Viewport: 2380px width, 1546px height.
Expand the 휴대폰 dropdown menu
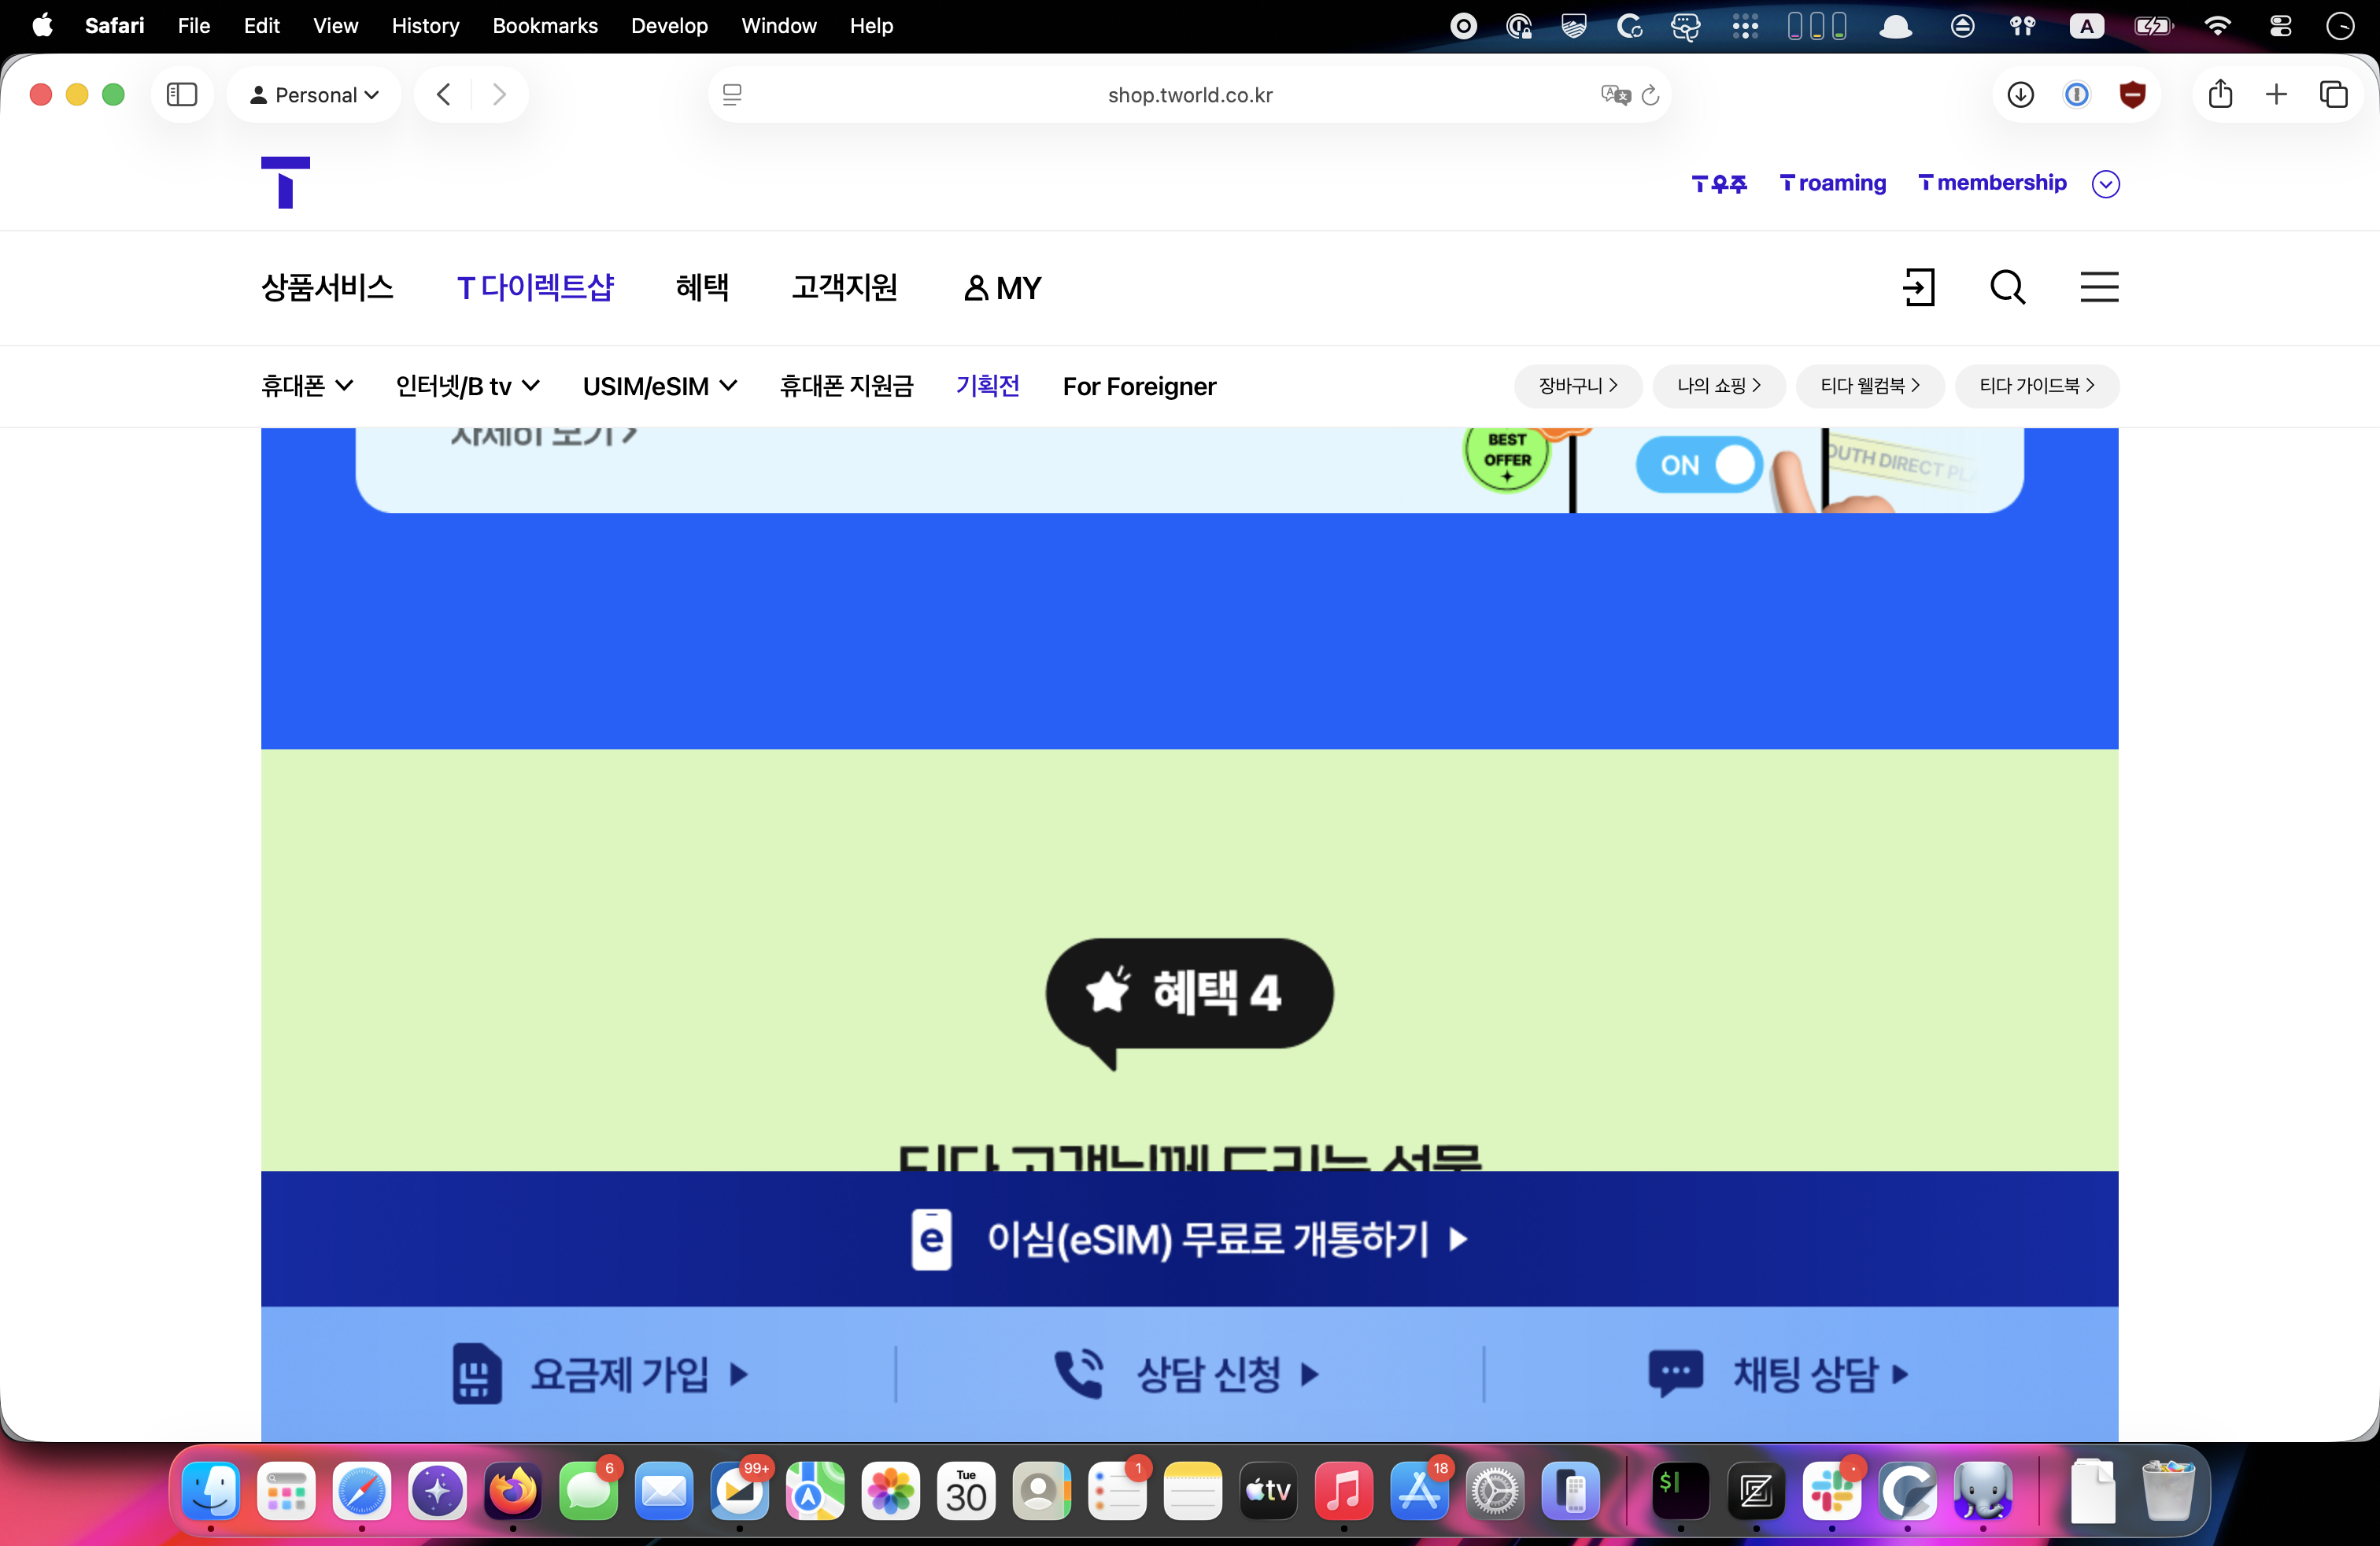(x=307, y=386)
